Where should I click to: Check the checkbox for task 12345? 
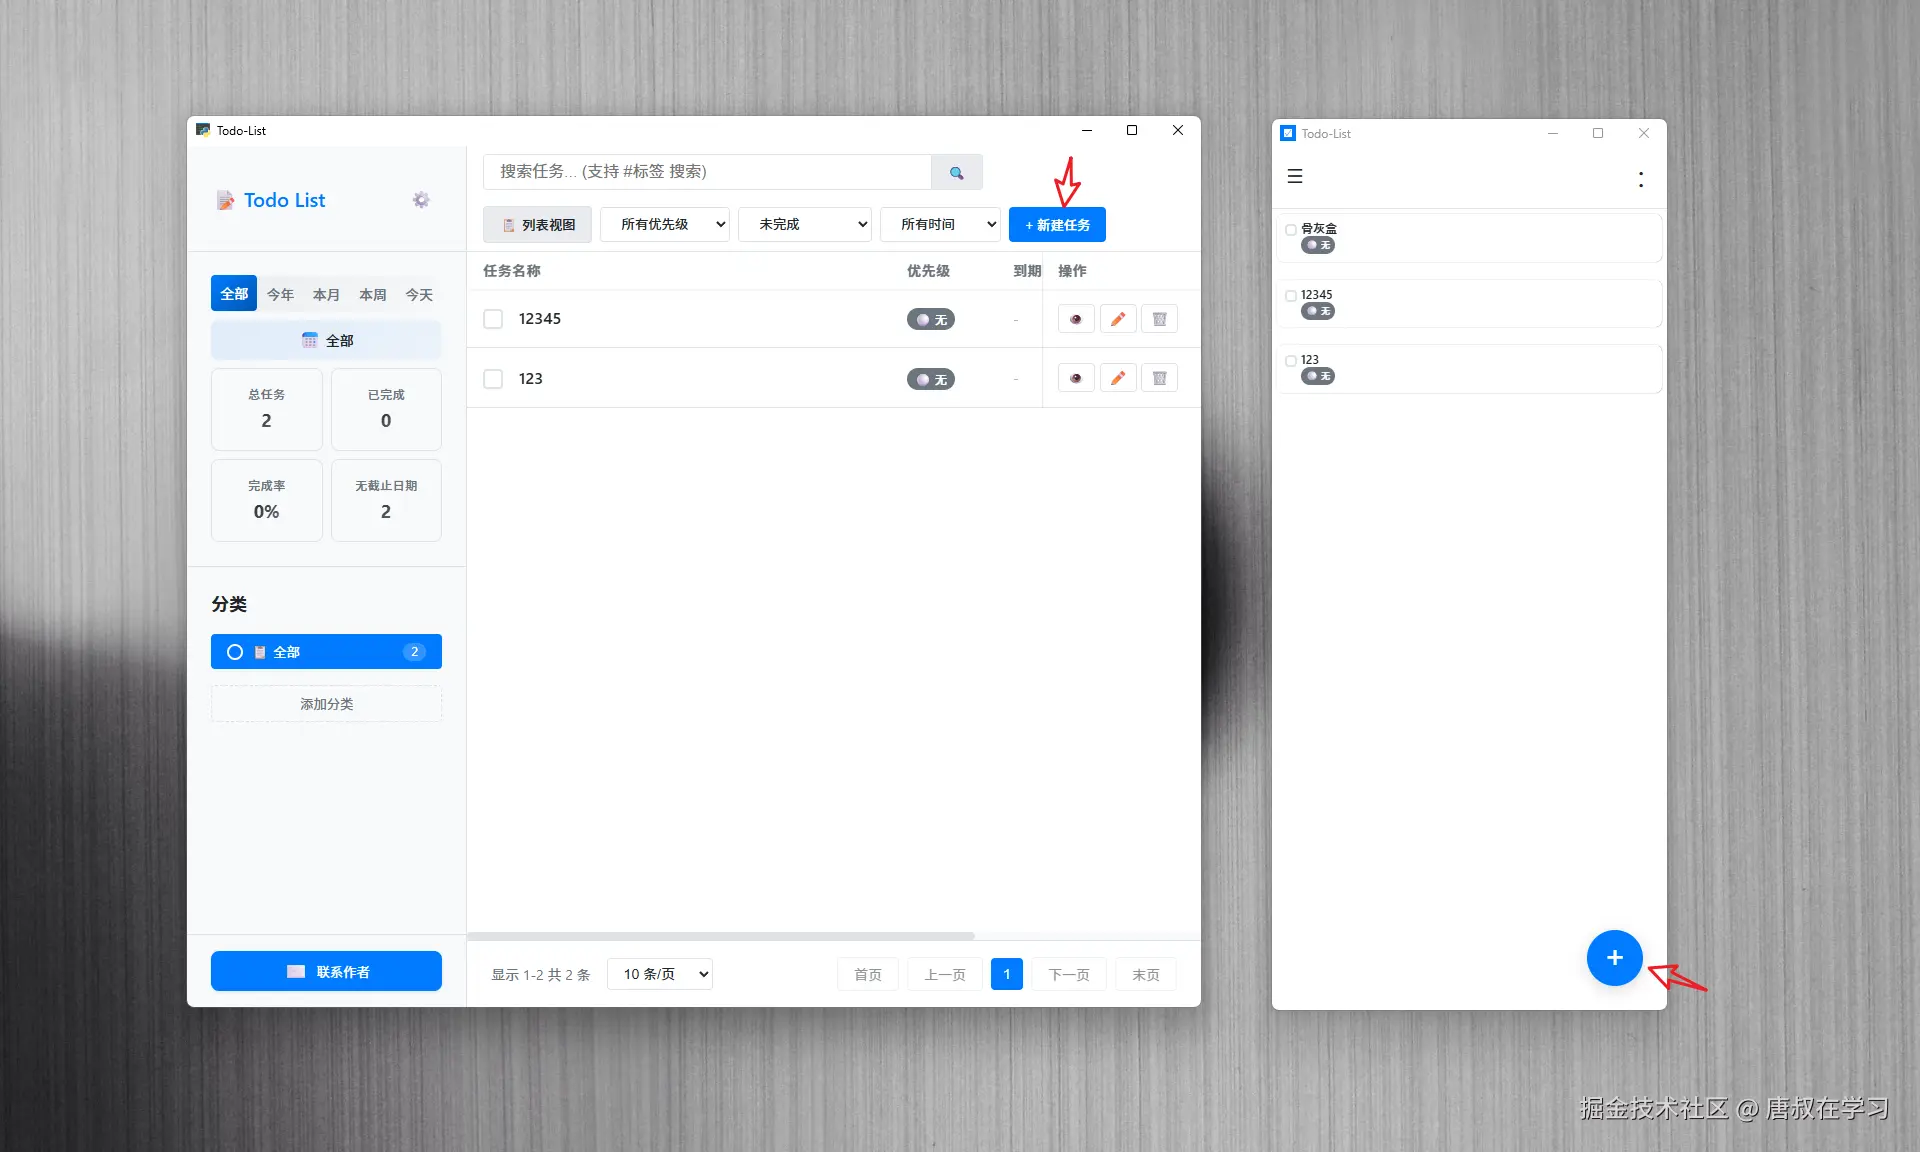click(493, 319)
